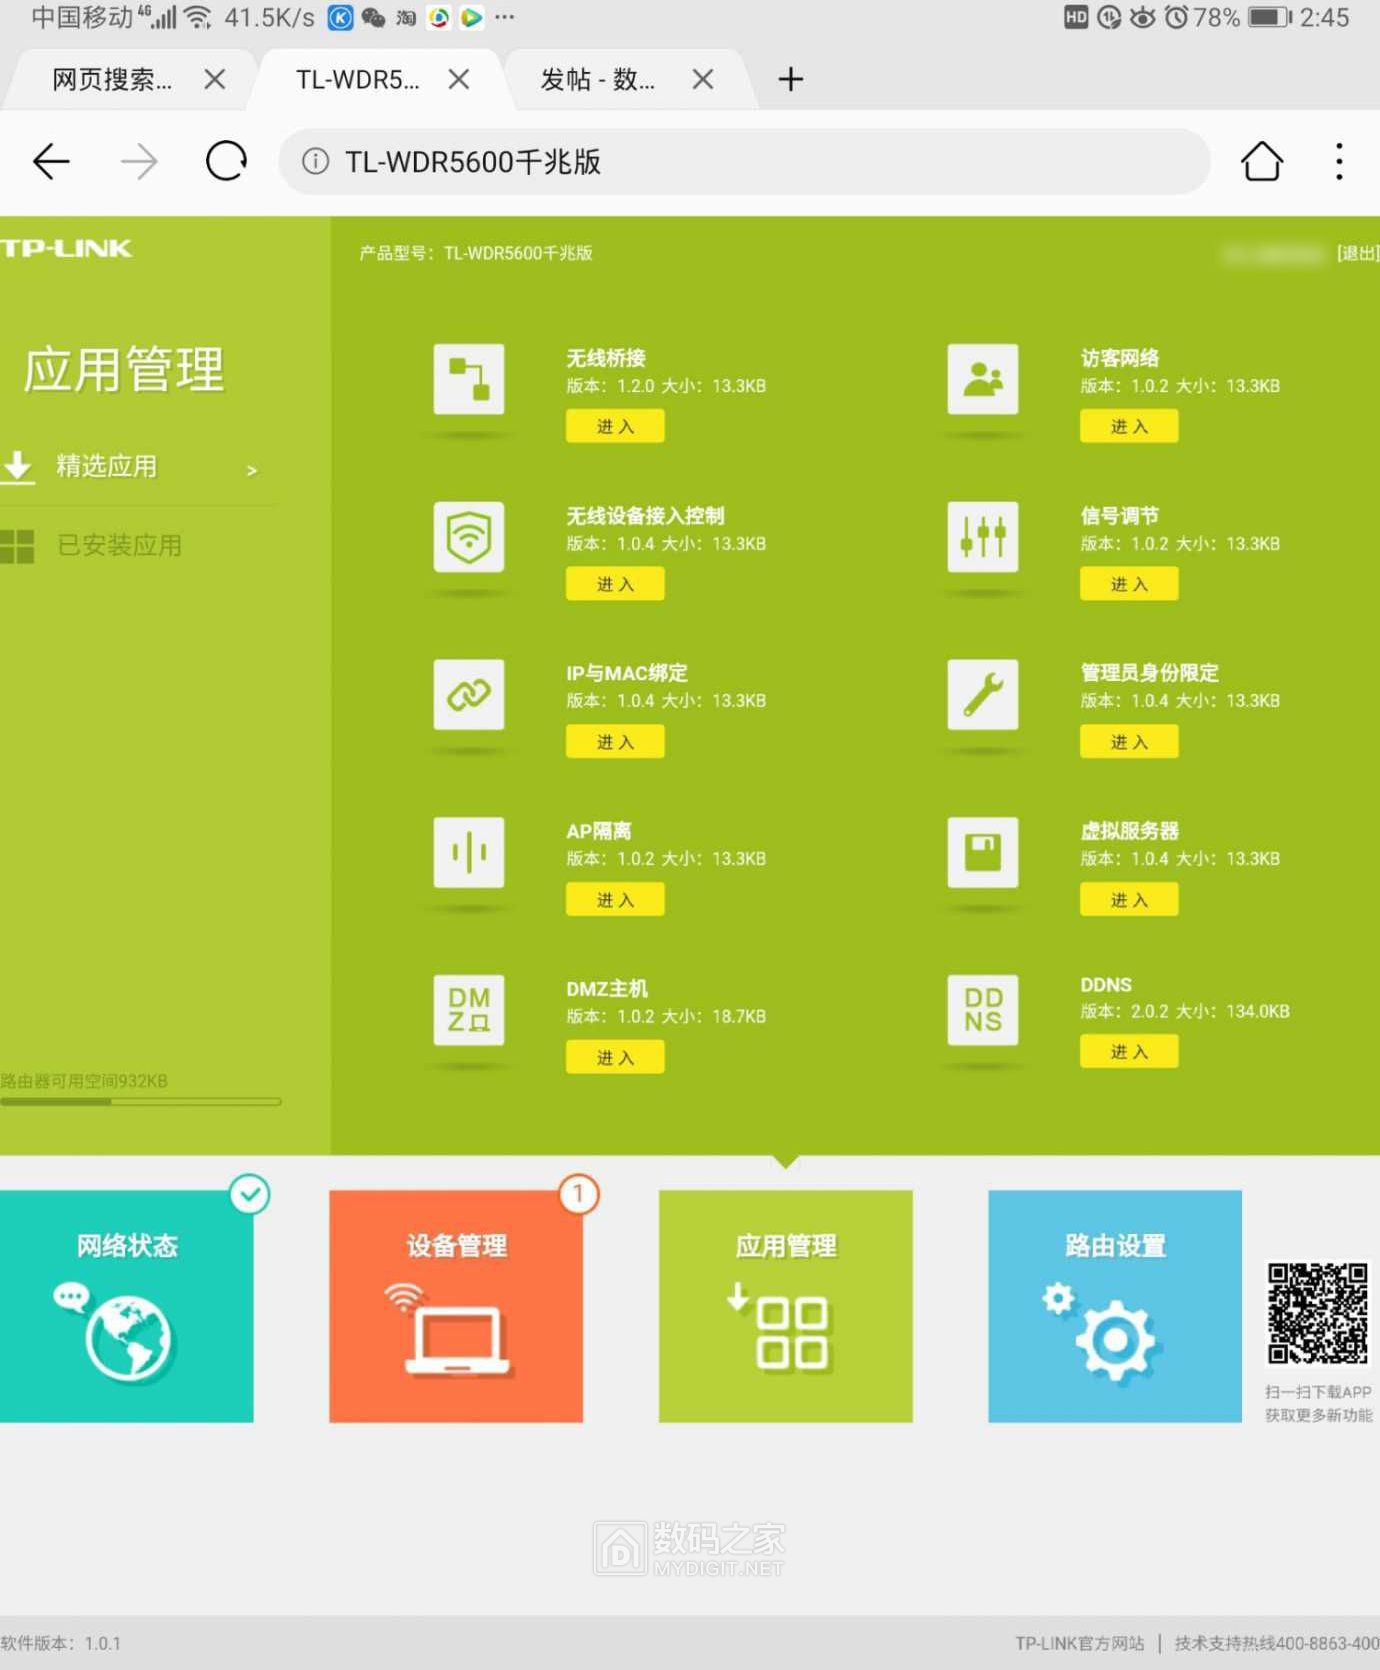Click the battery icon in the status bar
Screen dimensions: 1380x1670
click(x=1270, y=17)
